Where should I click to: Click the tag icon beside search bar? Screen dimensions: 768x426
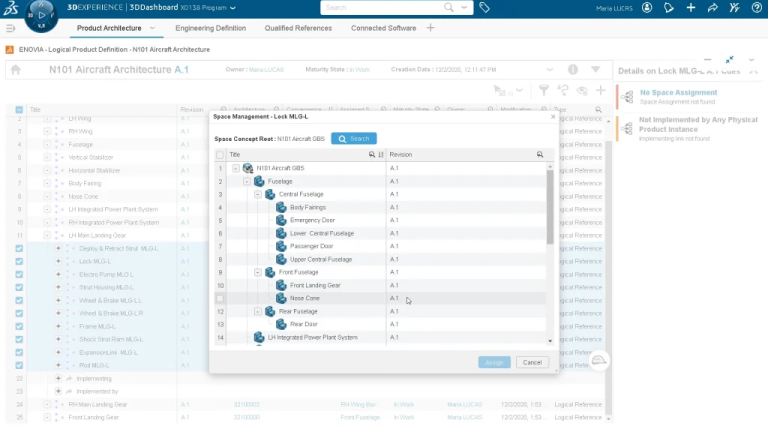(x=485, y=7)
